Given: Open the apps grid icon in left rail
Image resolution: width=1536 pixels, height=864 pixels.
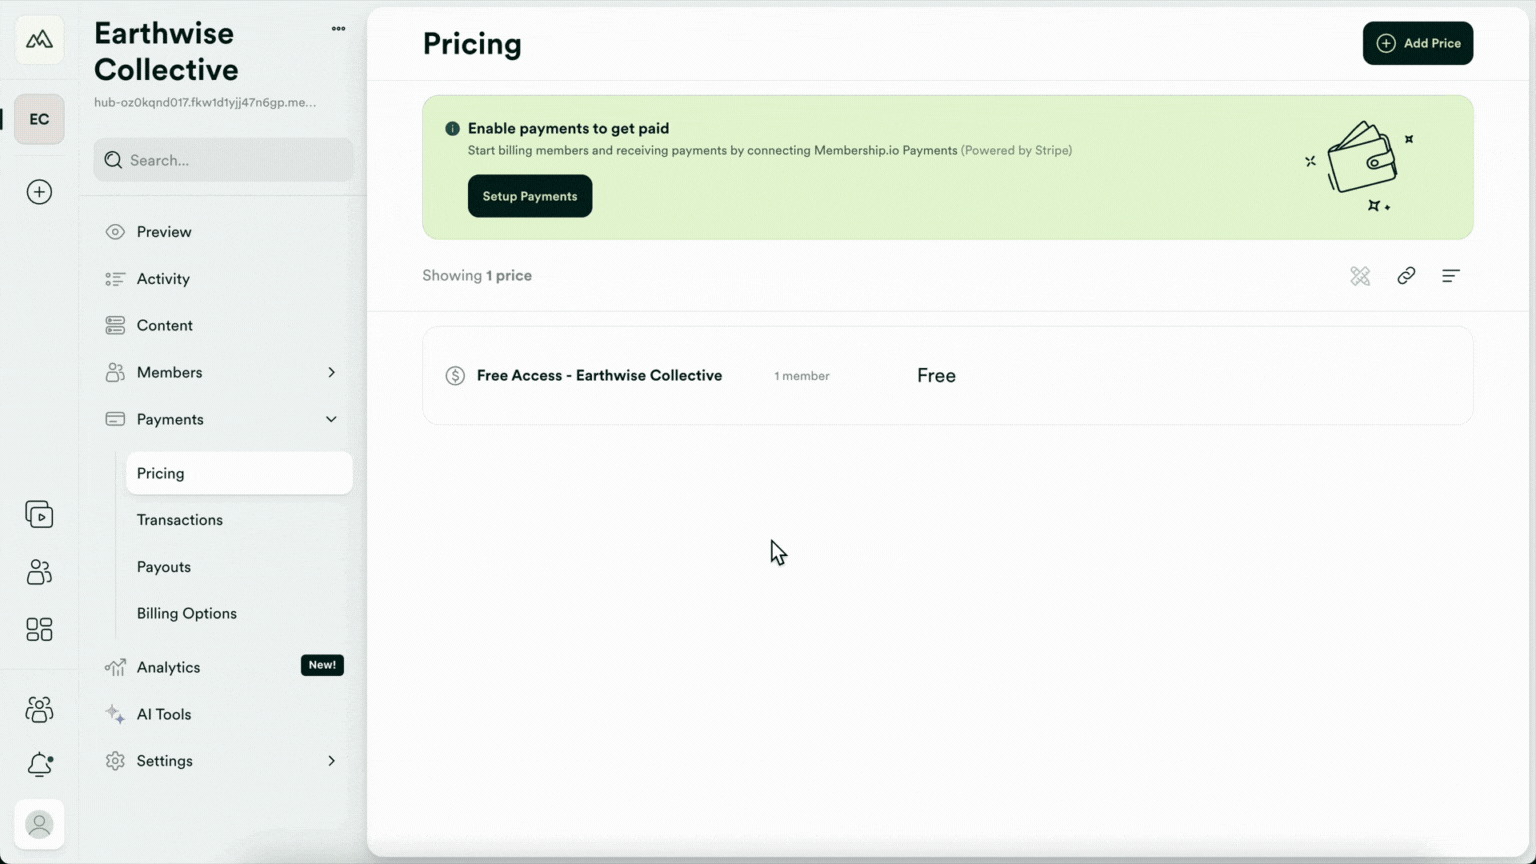Looking at the screenshot, I should 39,629.
